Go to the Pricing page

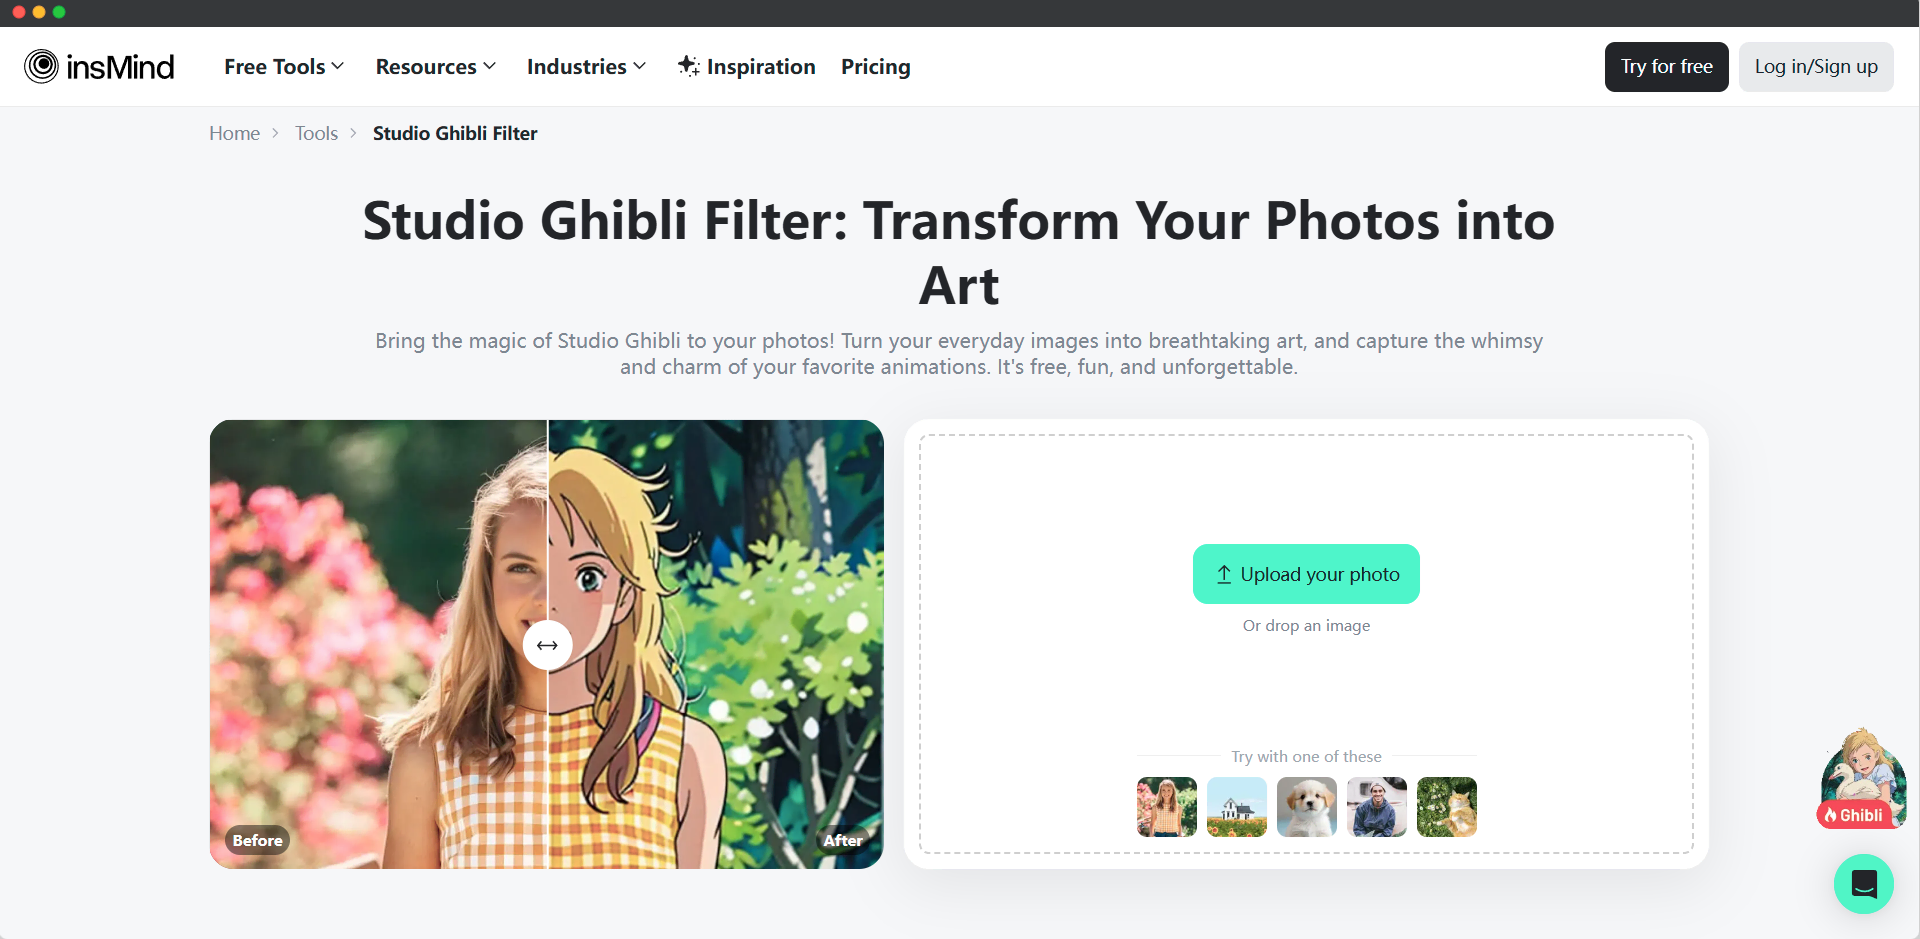click(x=876, y=67)
